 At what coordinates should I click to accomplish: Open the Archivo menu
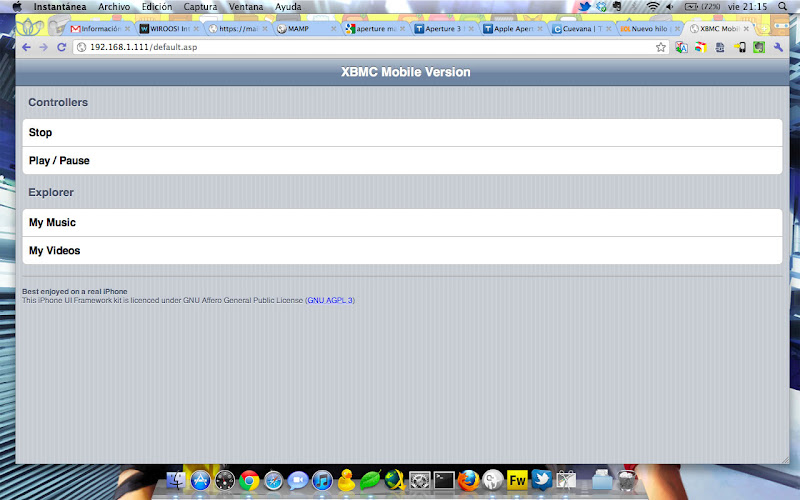click(x=114, y=7)
